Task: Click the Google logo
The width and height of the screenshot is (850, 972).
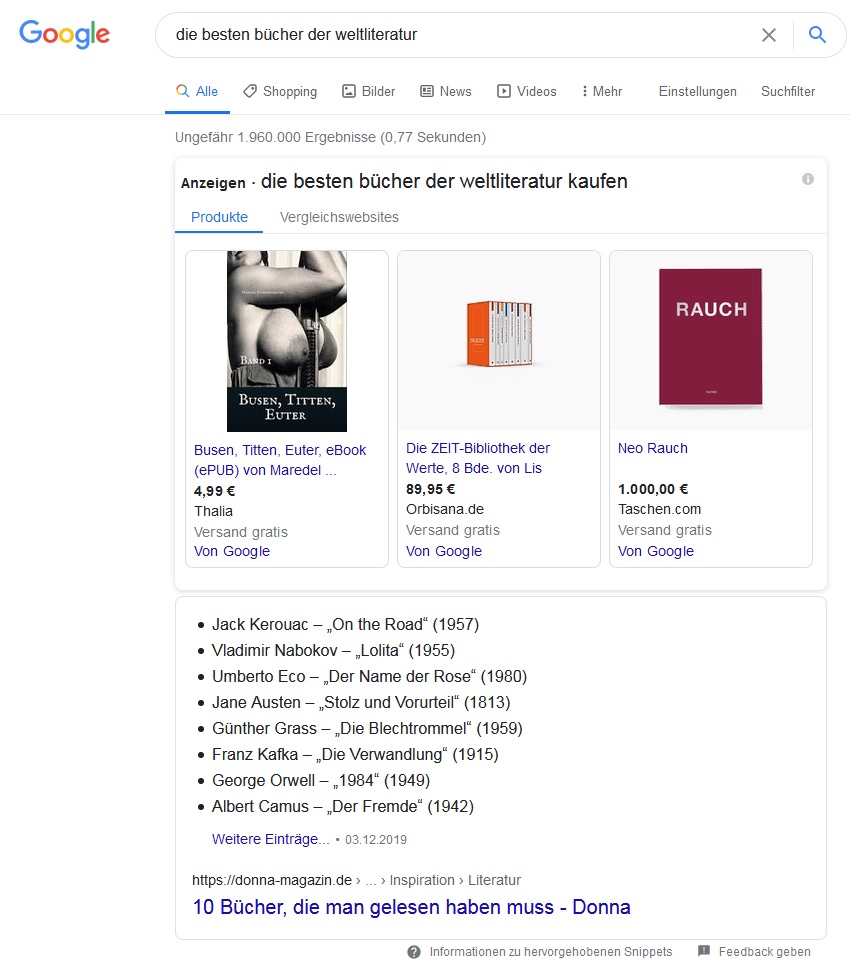Action: pyautogui.click(x=64, y=34)
